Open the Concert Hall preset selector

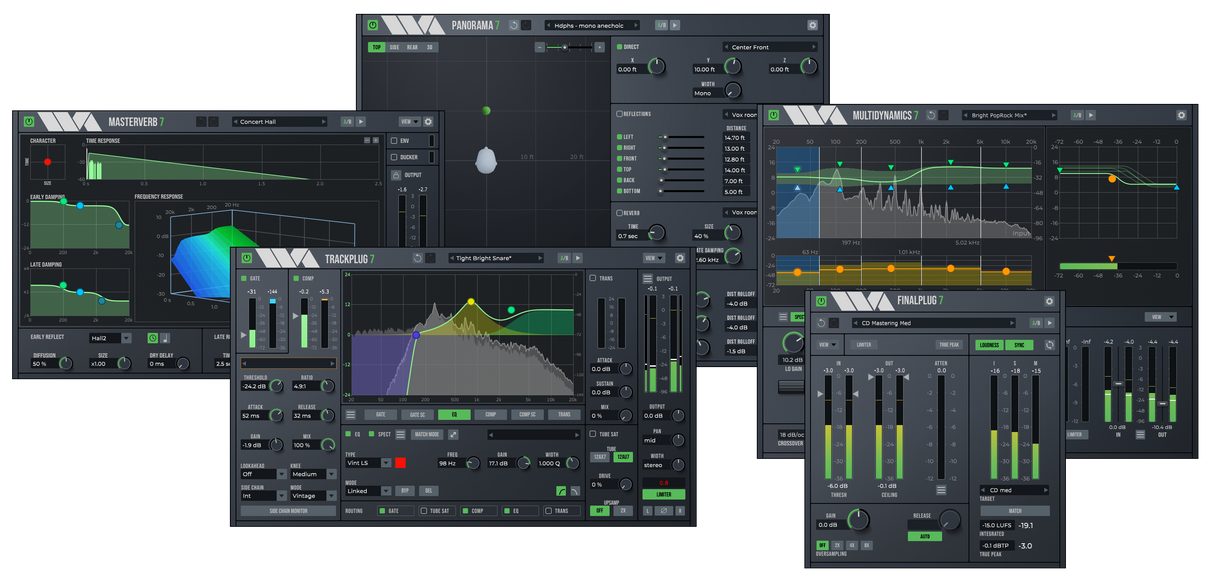click(x=280, y=122)
